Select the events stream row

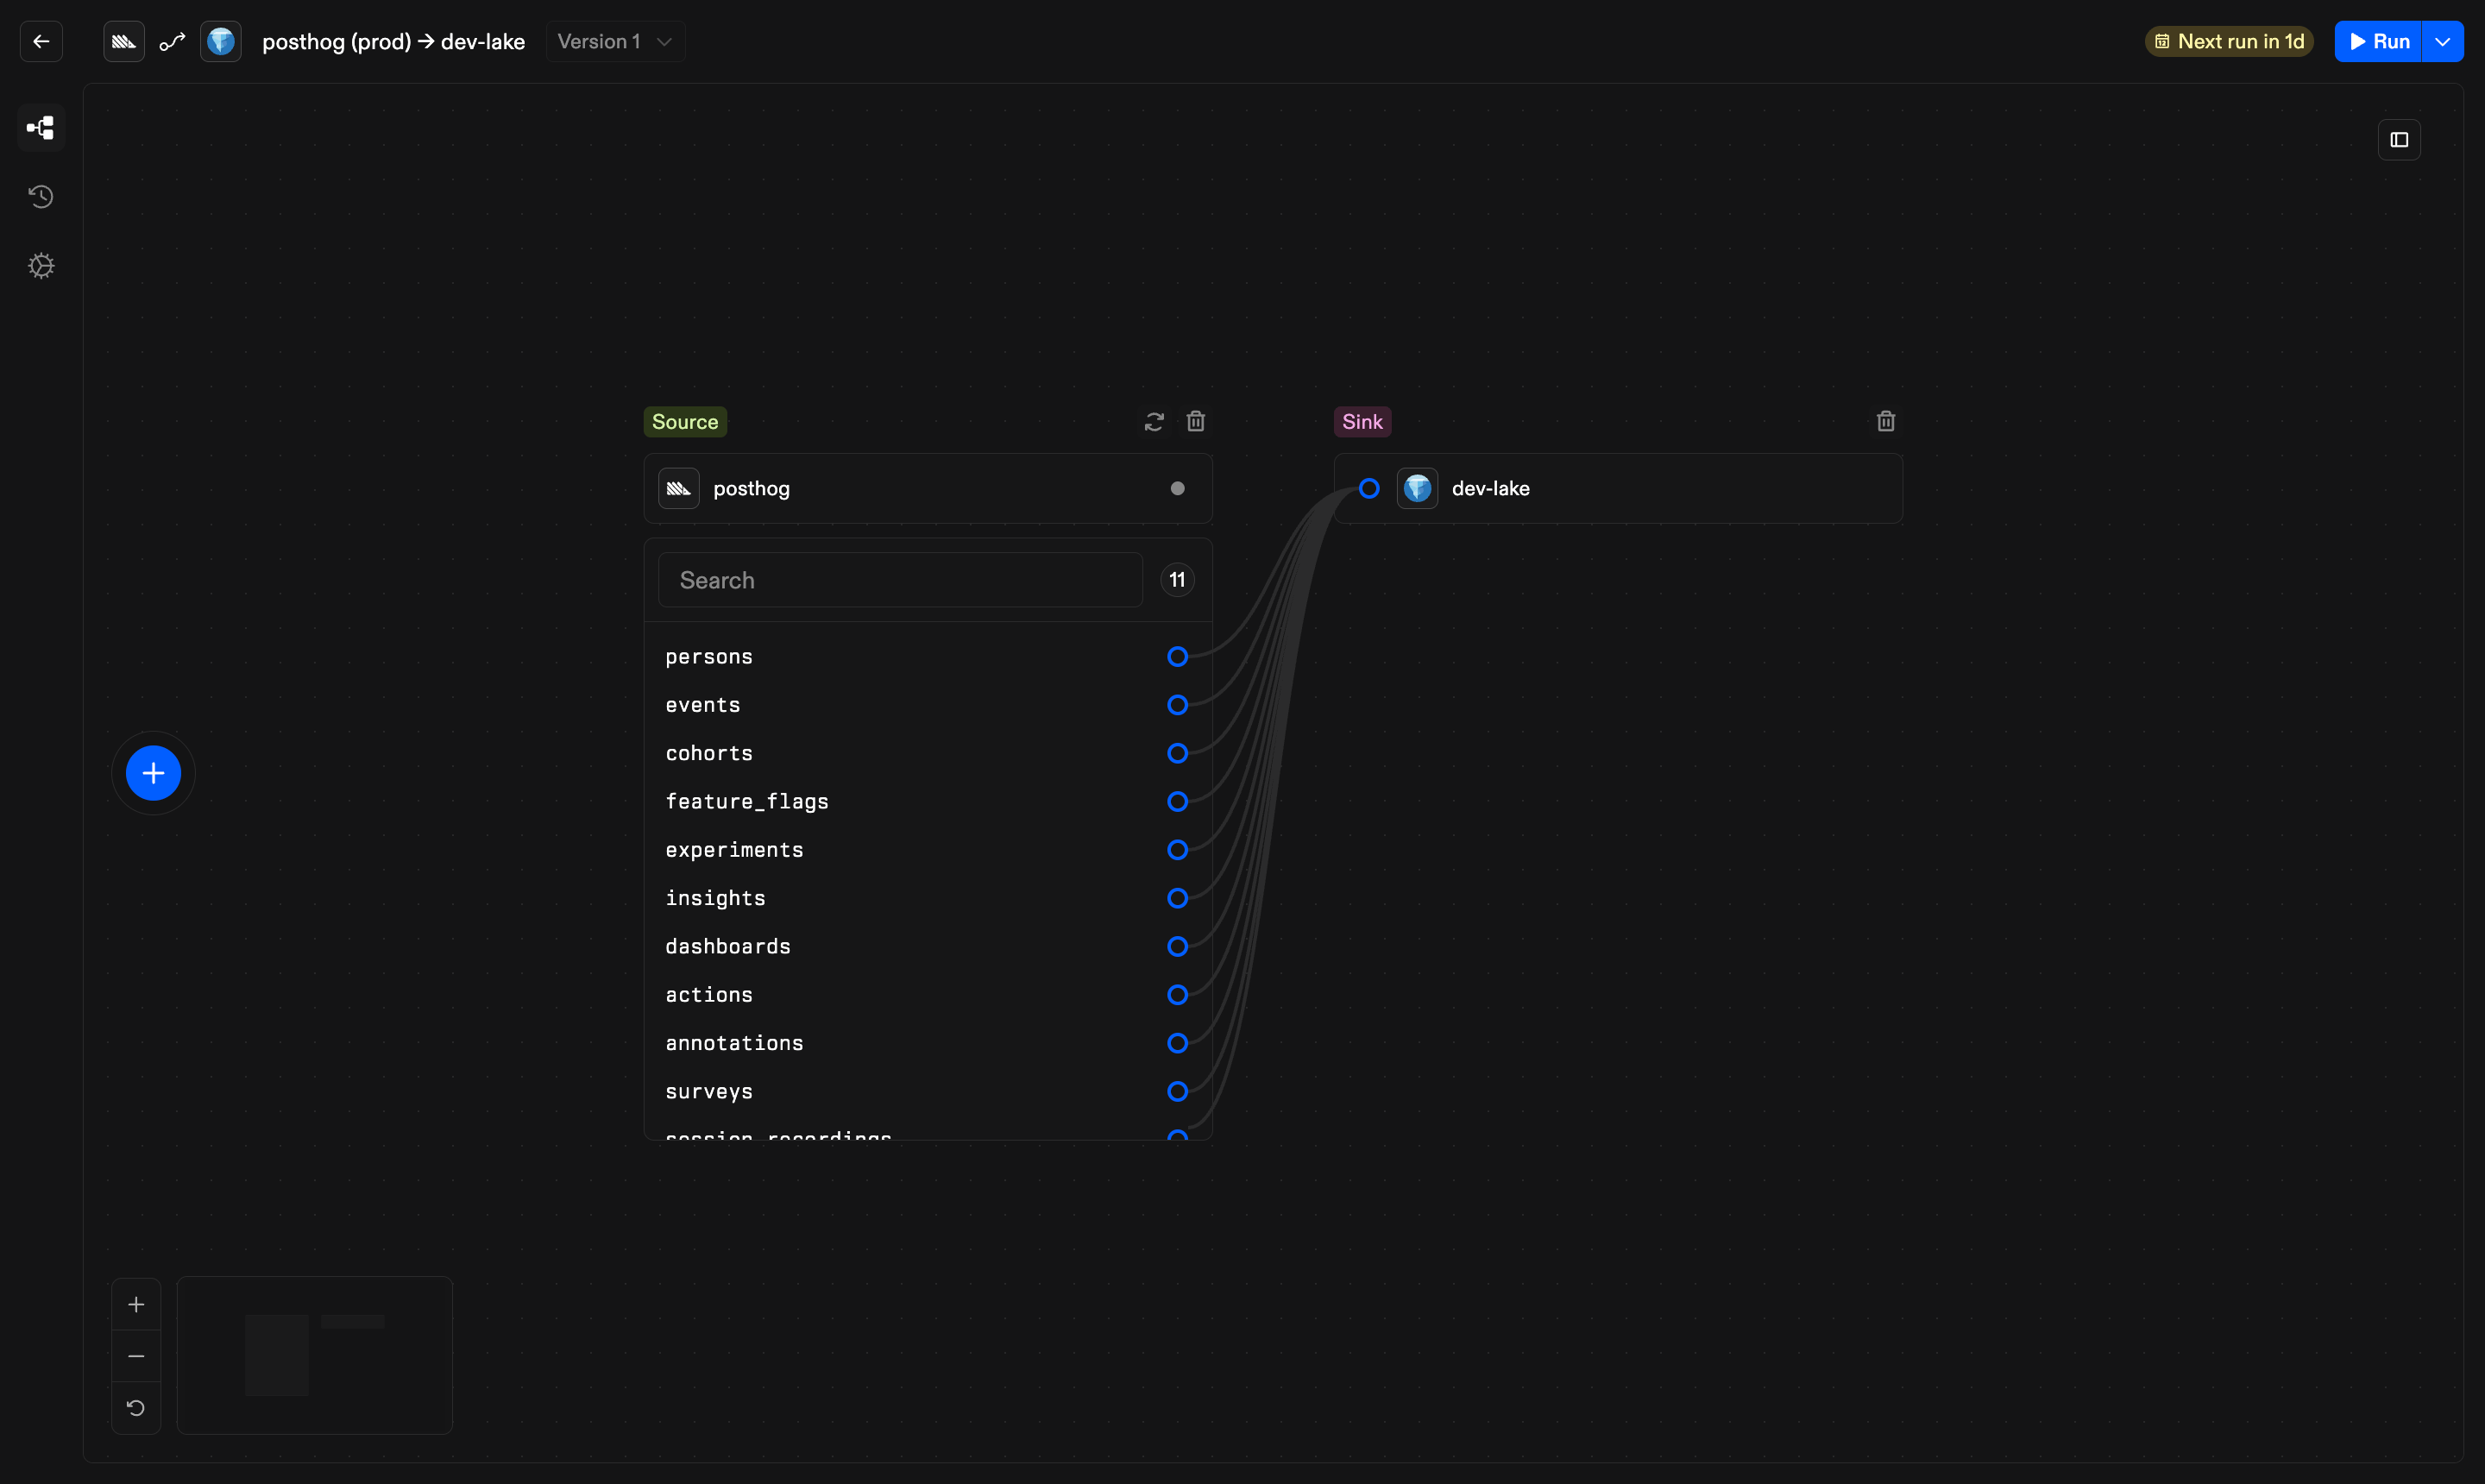[x=928, y=705]
